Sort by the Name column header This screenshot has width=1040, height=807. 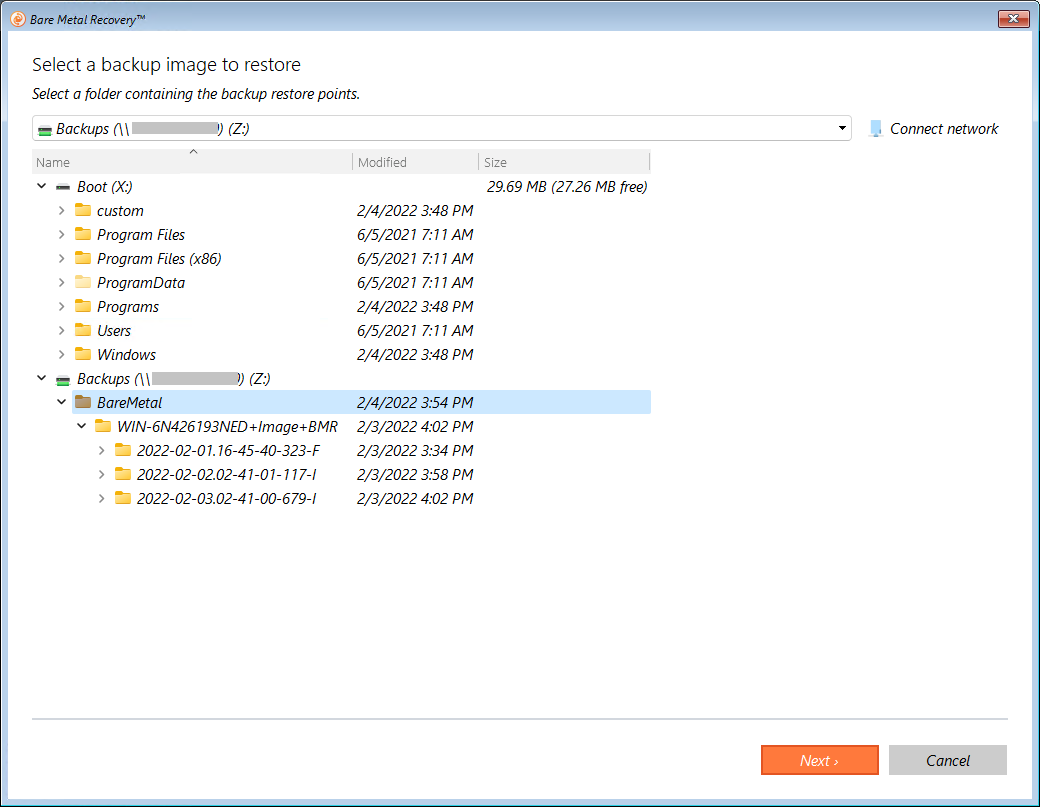click(x=53, y=162)
